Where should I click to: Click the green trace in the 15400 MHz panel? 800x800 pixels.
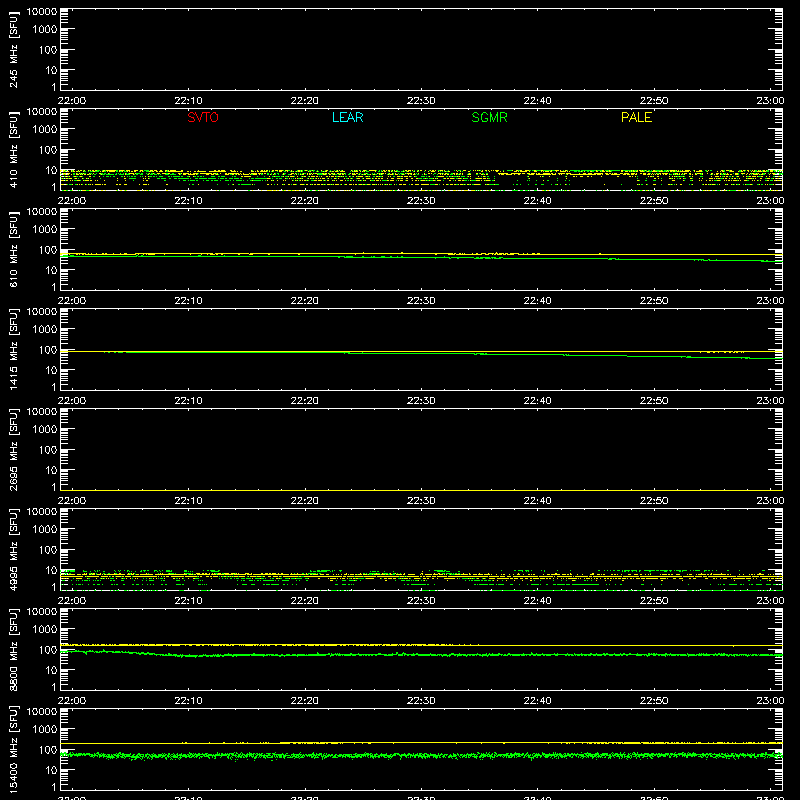point(421,755)
